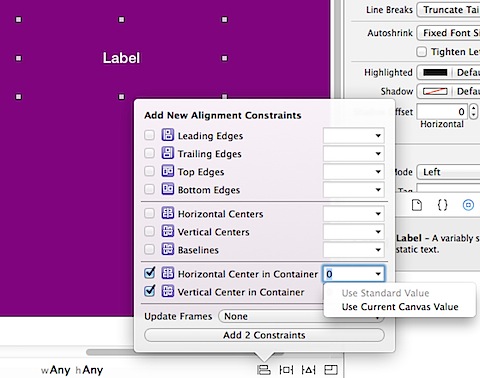Enable the Top Edges checkbox
The height and width of the screenshot is (378, 480).
tap(149, 171)
